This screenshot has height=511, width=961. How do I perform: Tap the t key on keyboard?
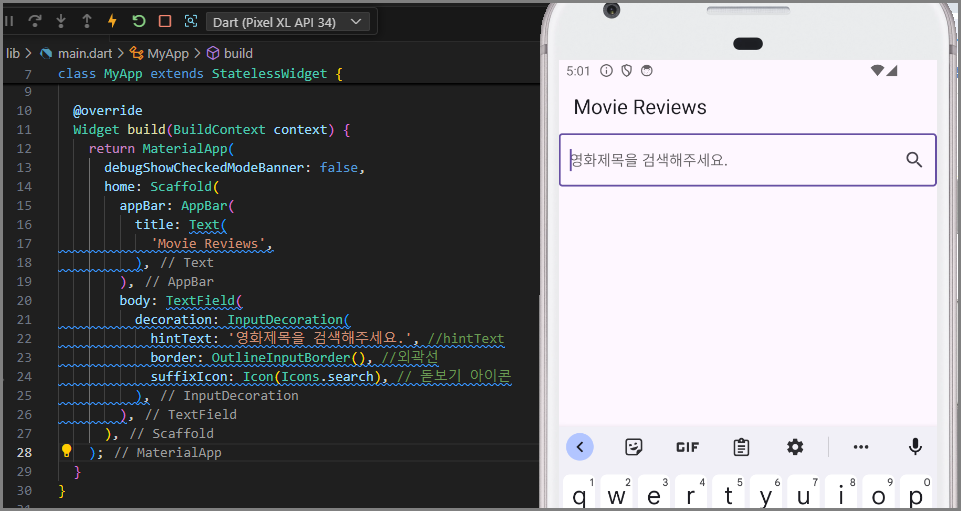(x=729, y=492)
